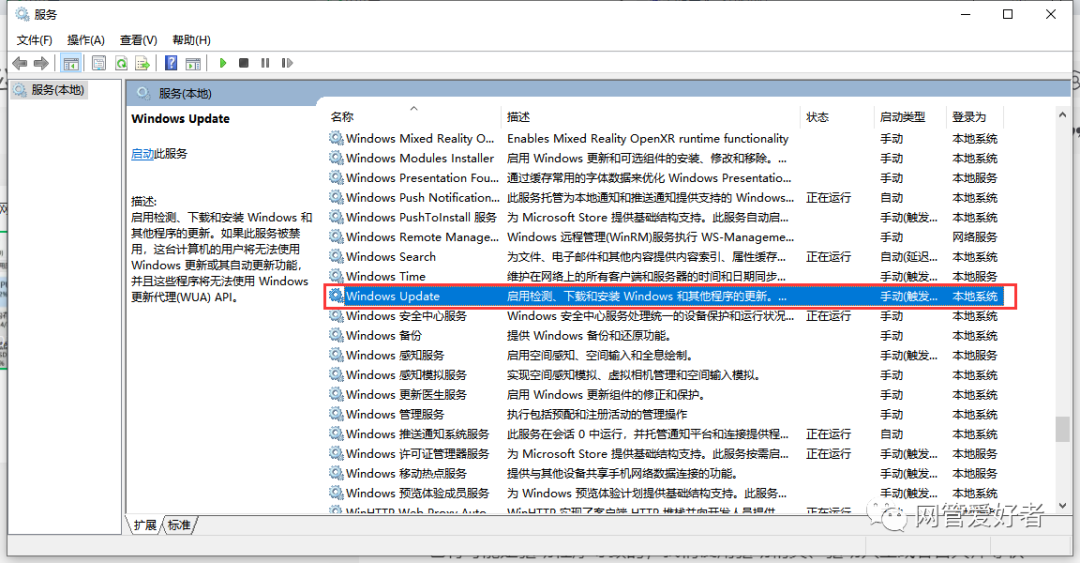Click the Export List toolbar icon
1080x563 pixels.
pyautogui.click(x=143, y=63)
